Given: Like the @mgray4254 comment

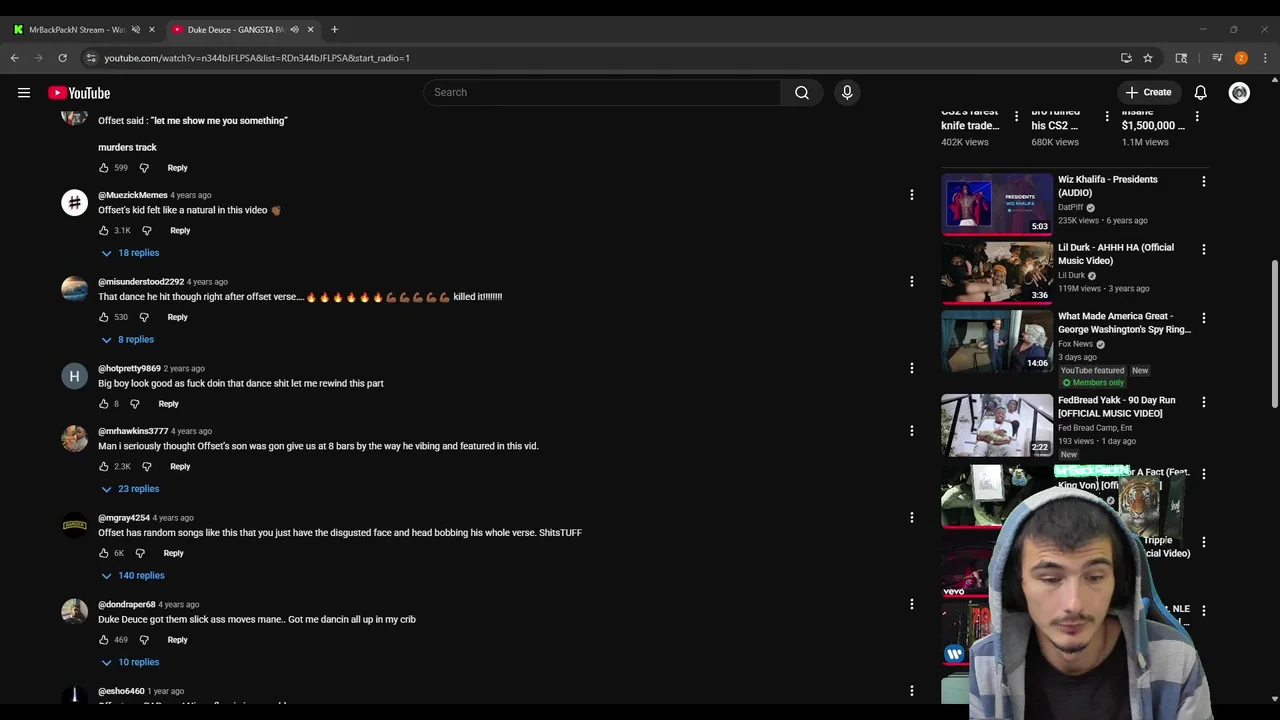Looking at the screenshot, I should pyautogui.click(x=104, y=553).
